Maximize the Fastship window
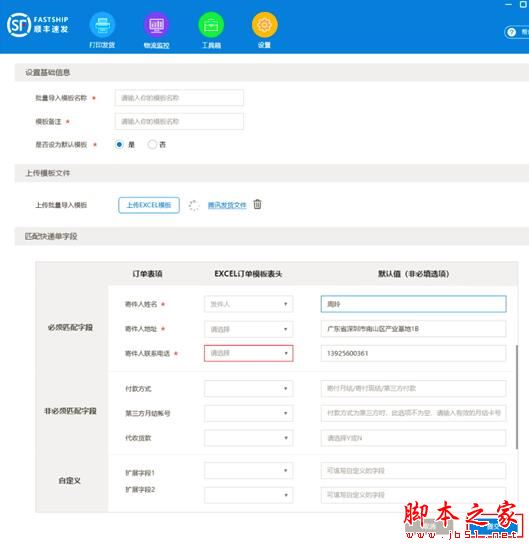The height and width of the screenshot is (546, 529). tap(523, 4)
